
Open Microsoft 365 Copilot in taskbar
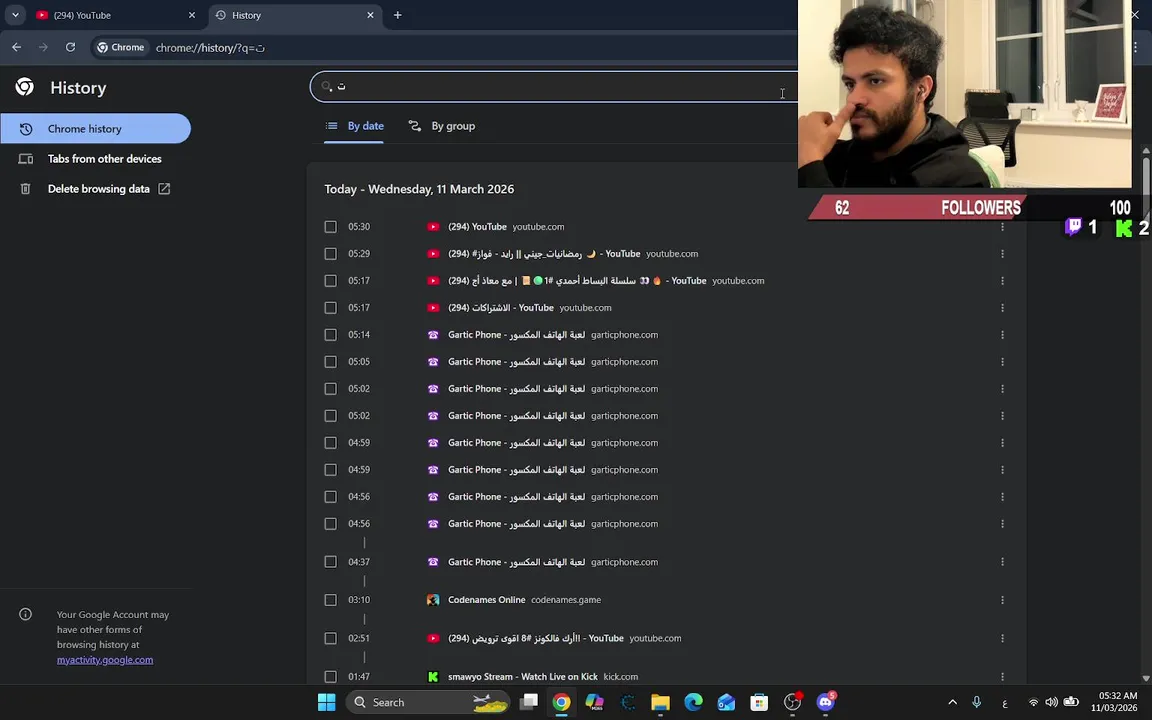click(x=594, y=702)
